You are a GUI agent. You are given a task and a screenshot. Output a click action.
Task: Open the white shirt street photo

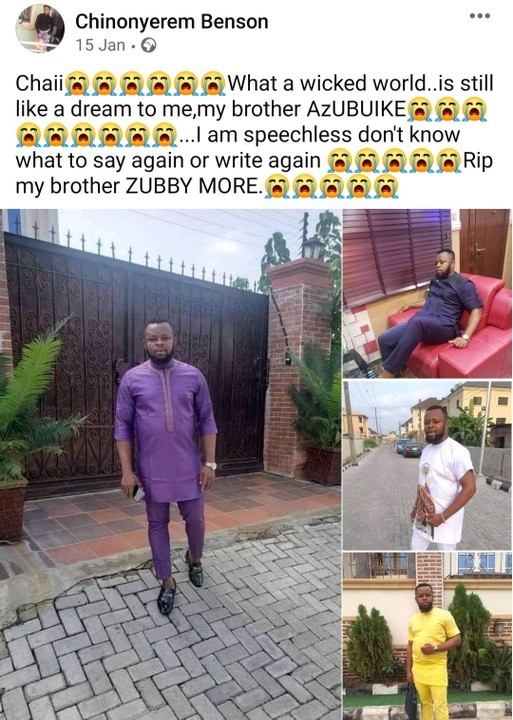coord(427,465)
